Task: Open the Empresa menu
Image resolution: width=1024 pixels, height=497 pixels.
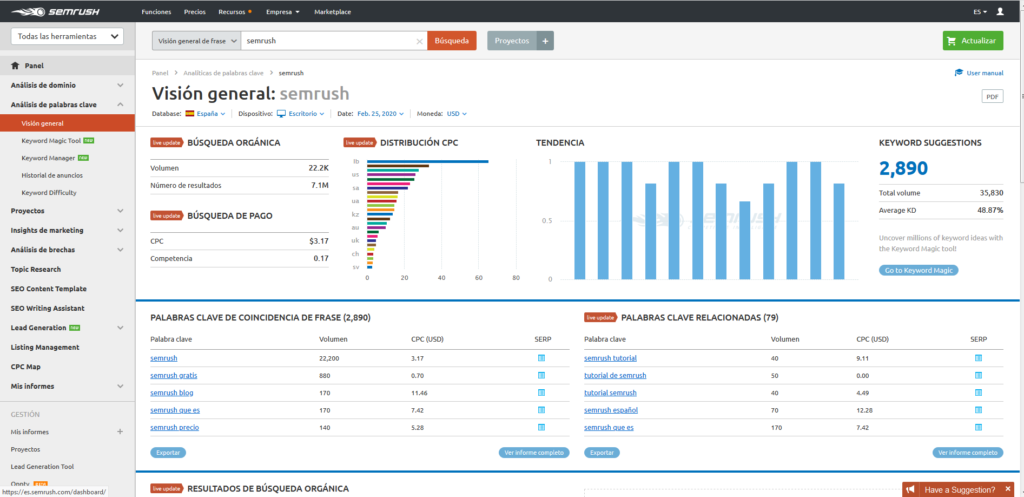Action: (283, 12)
